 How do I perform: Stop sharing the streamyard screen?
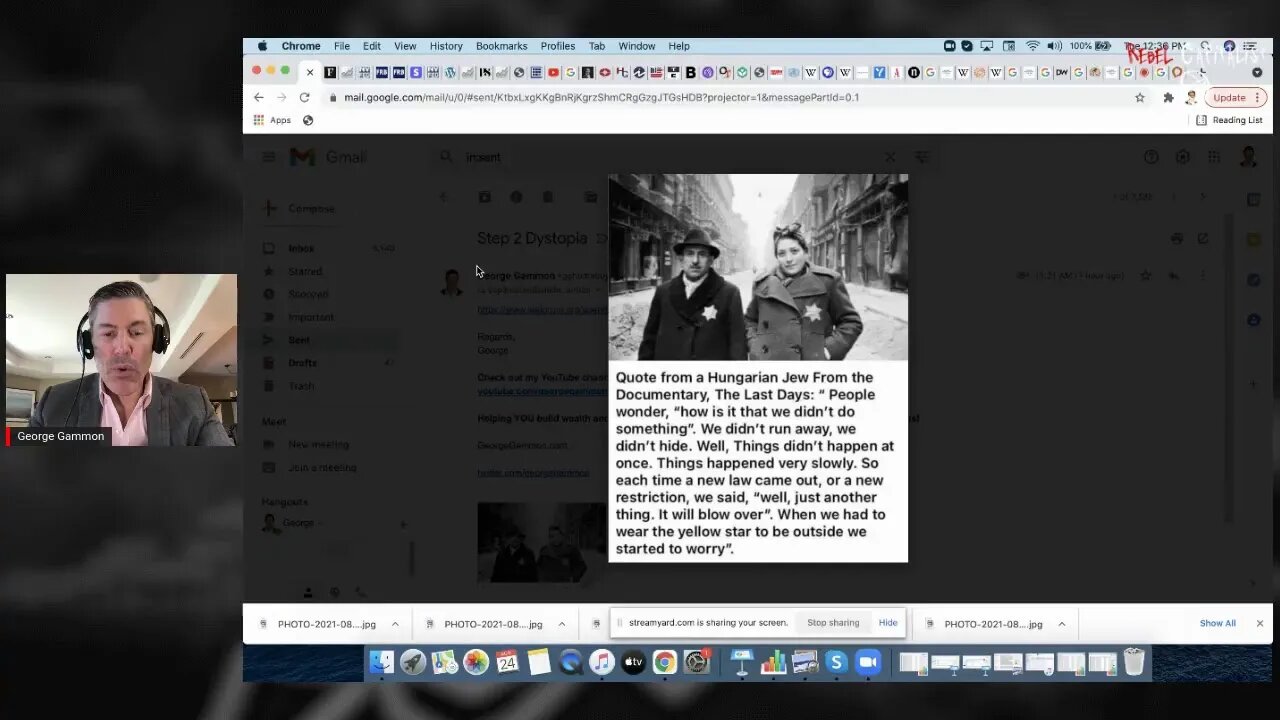click(x=833, y=622)
